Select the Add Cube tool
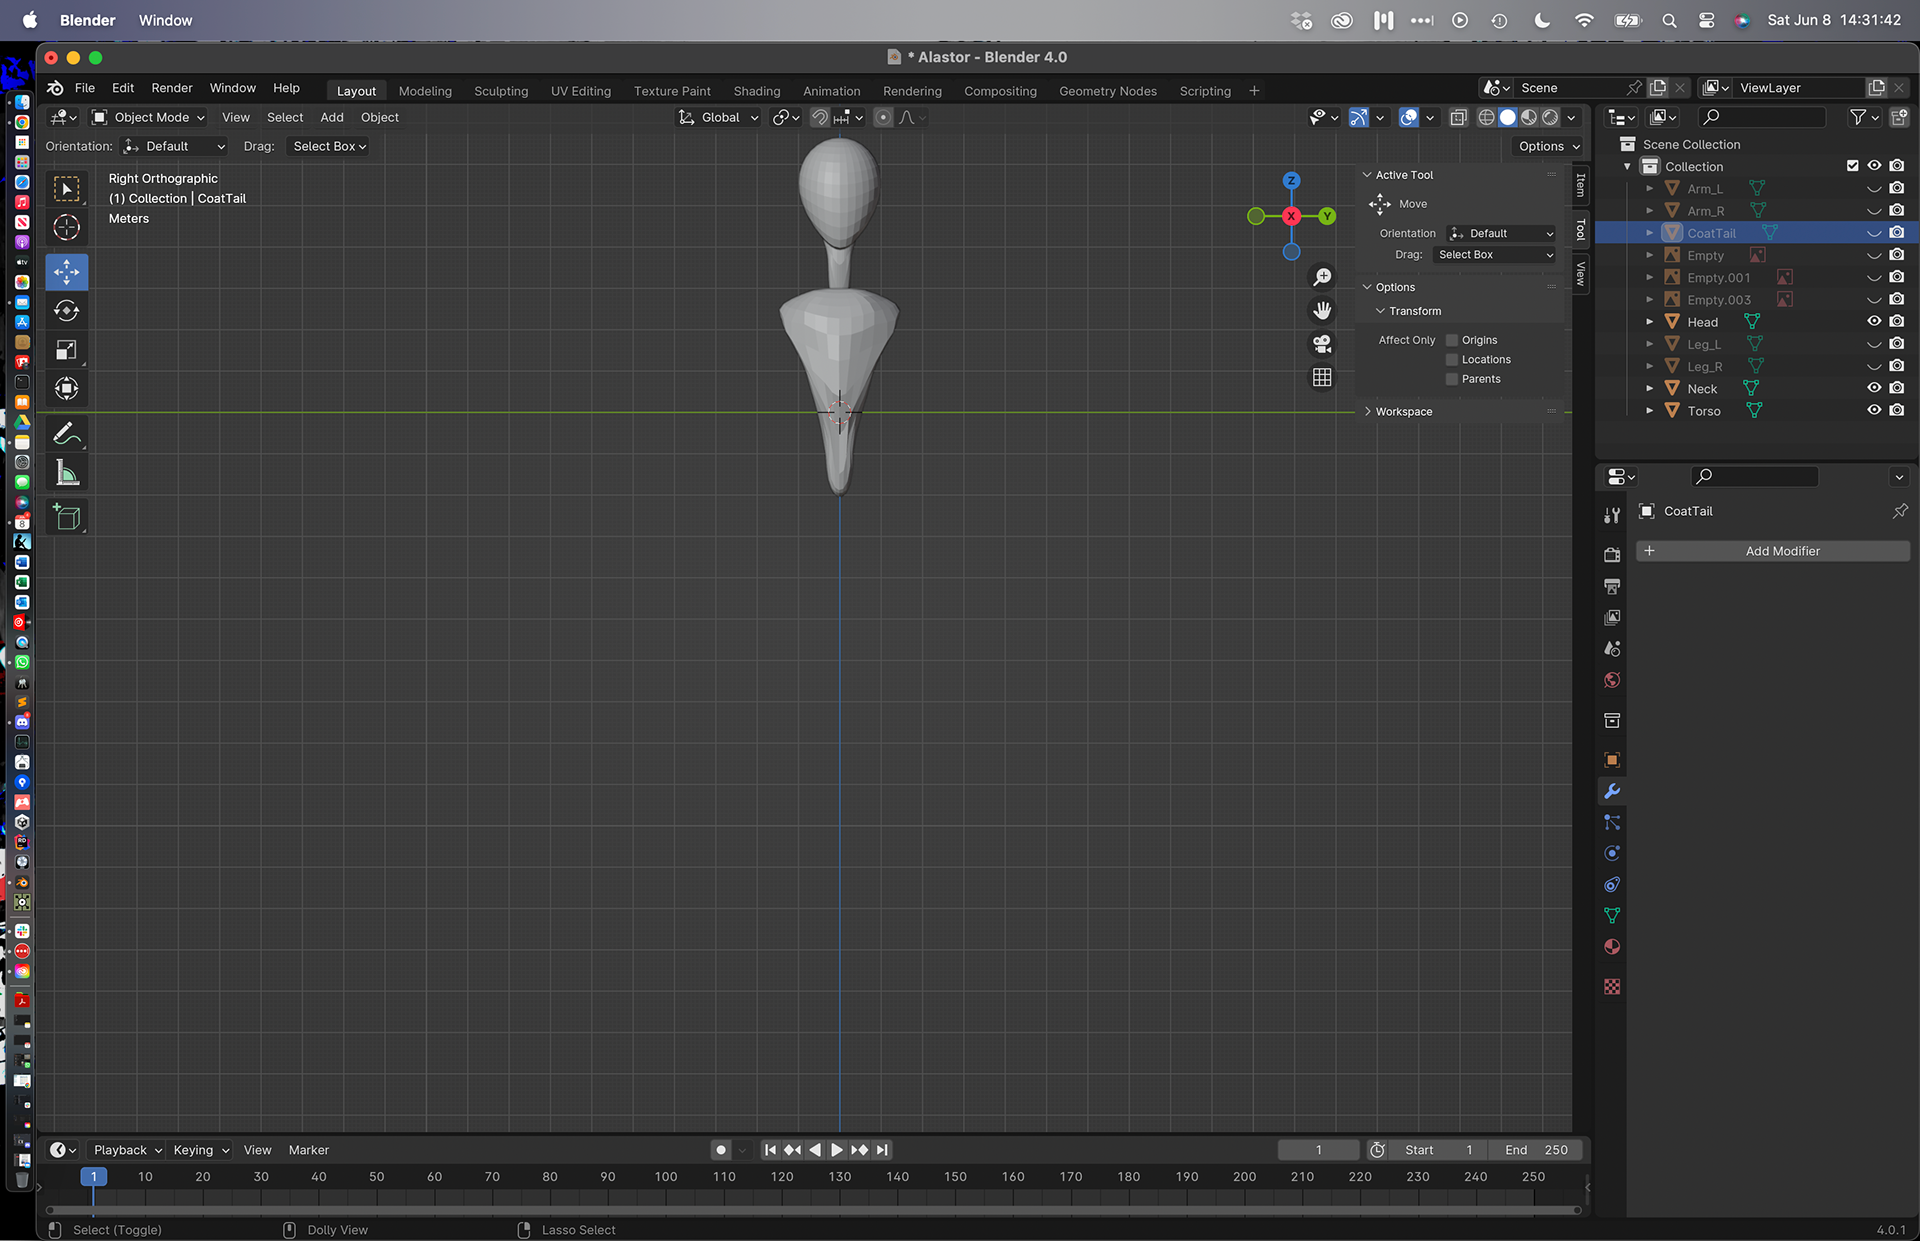 66,516
